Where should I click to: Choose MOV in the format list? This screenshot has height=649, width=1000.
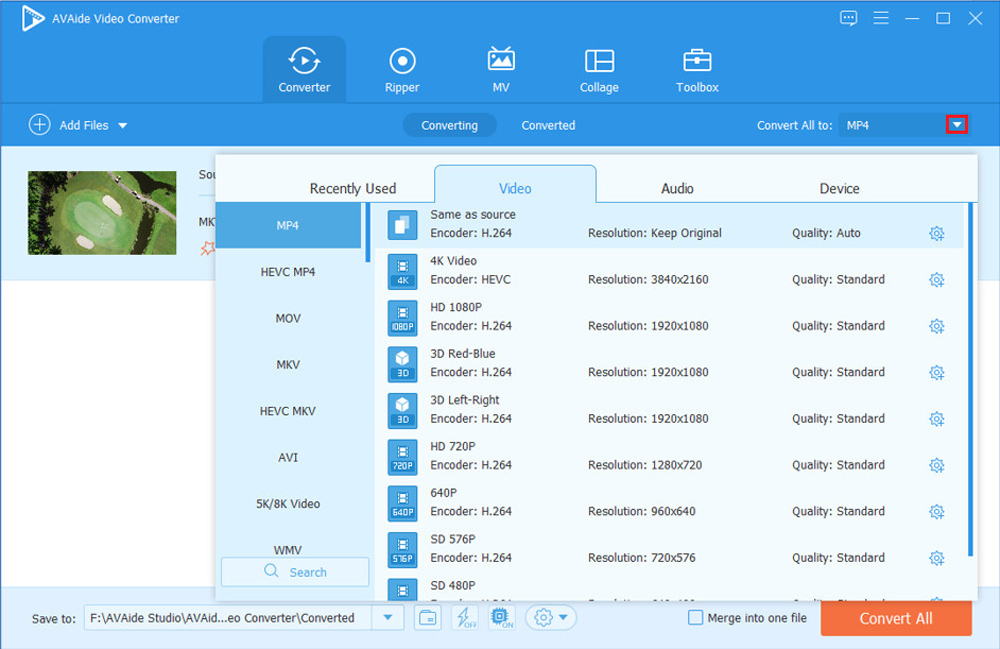(x=288, y=318)
